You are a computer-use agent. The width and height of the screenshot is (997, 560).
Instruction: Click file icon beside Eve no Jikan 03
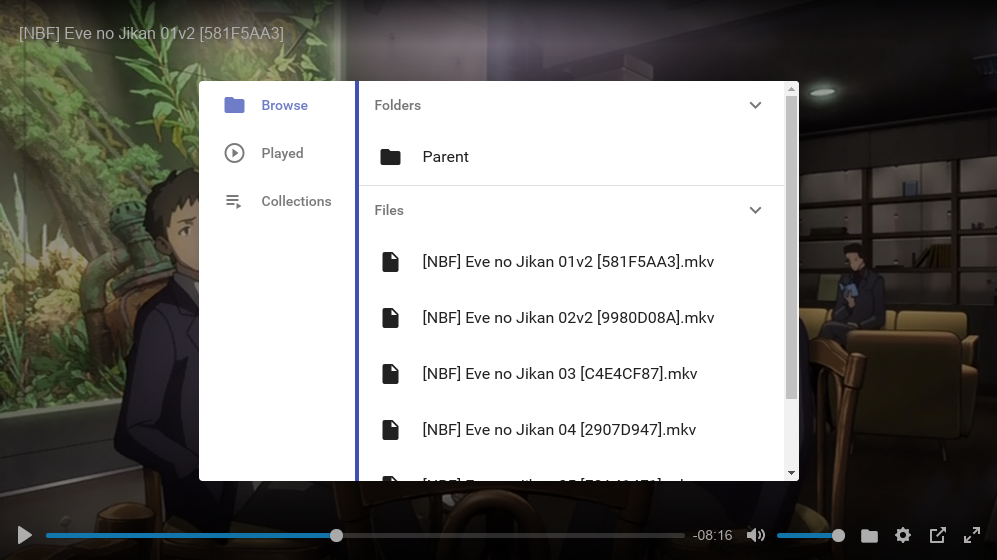click(x=390, y=374)
